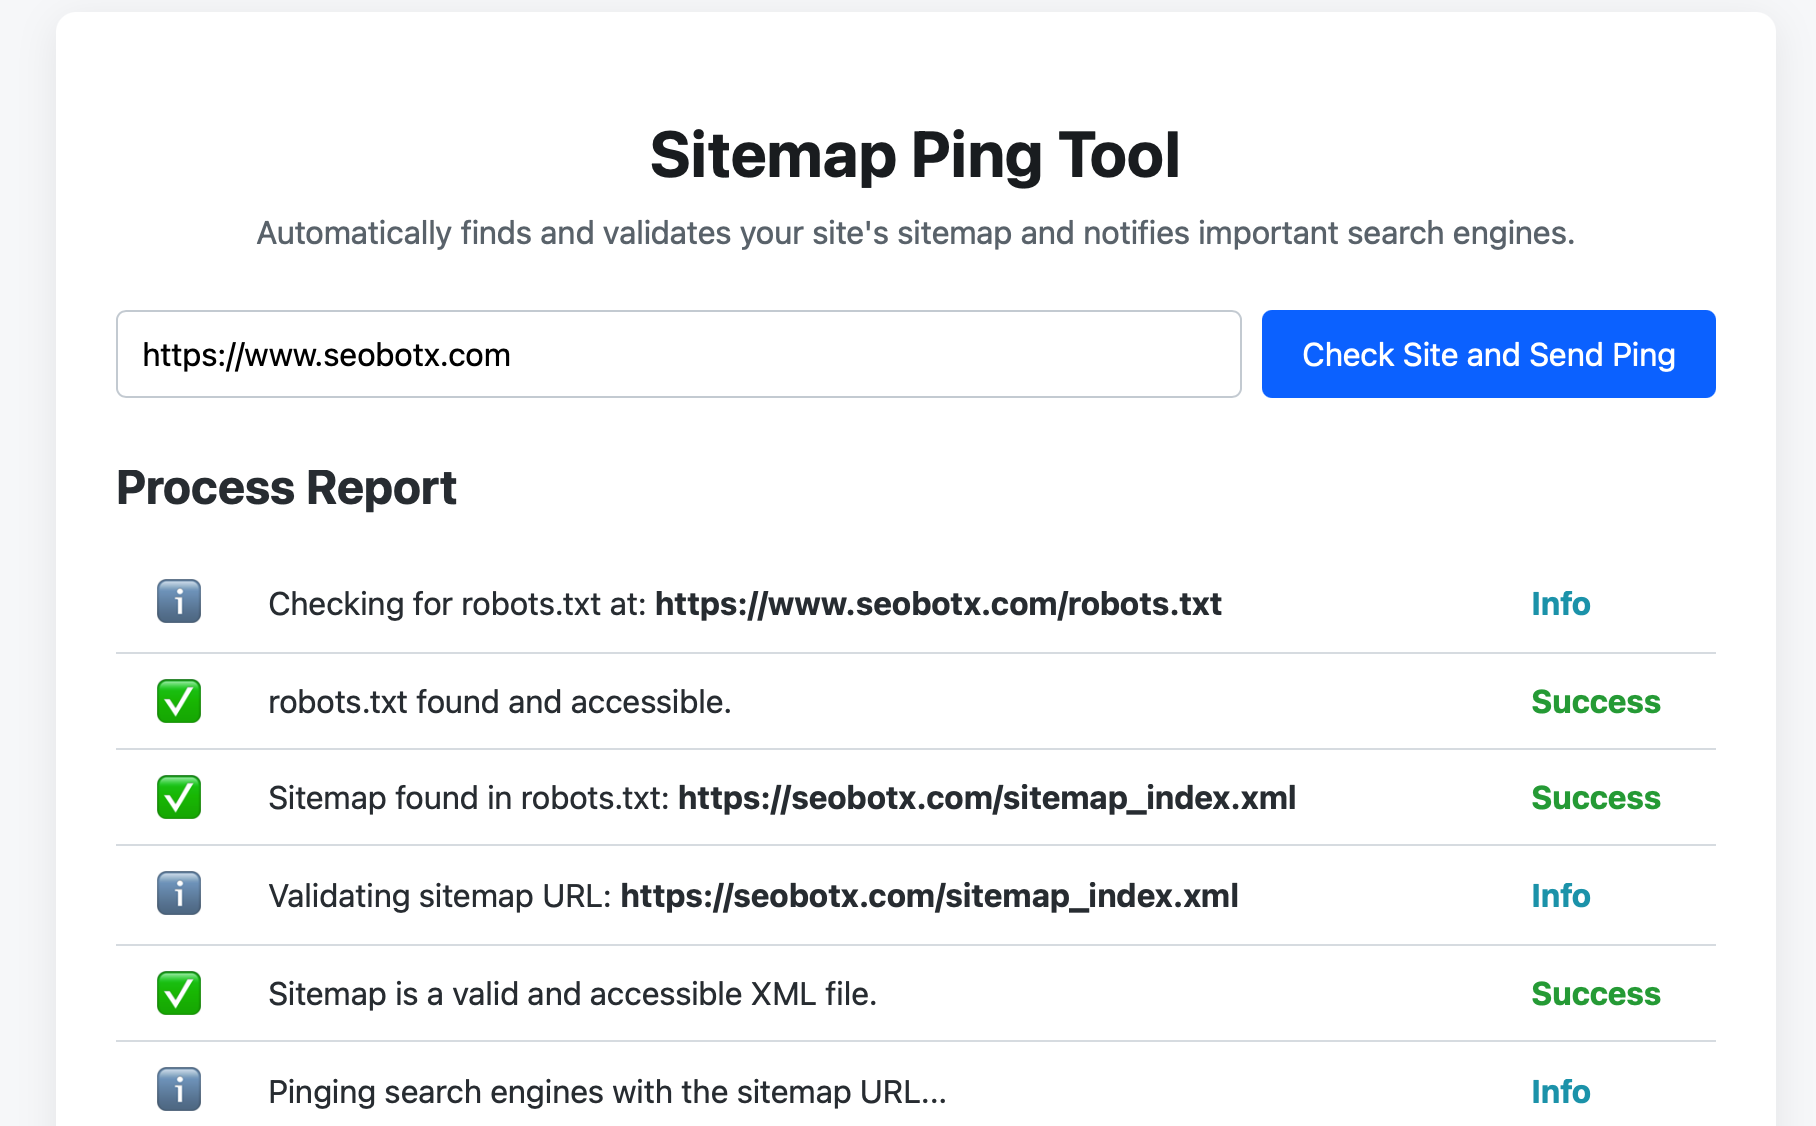Screen dimensions: 1816x1126
Task: Click the Sitemap Ping Tool title
Action: [x=915, y=156]
